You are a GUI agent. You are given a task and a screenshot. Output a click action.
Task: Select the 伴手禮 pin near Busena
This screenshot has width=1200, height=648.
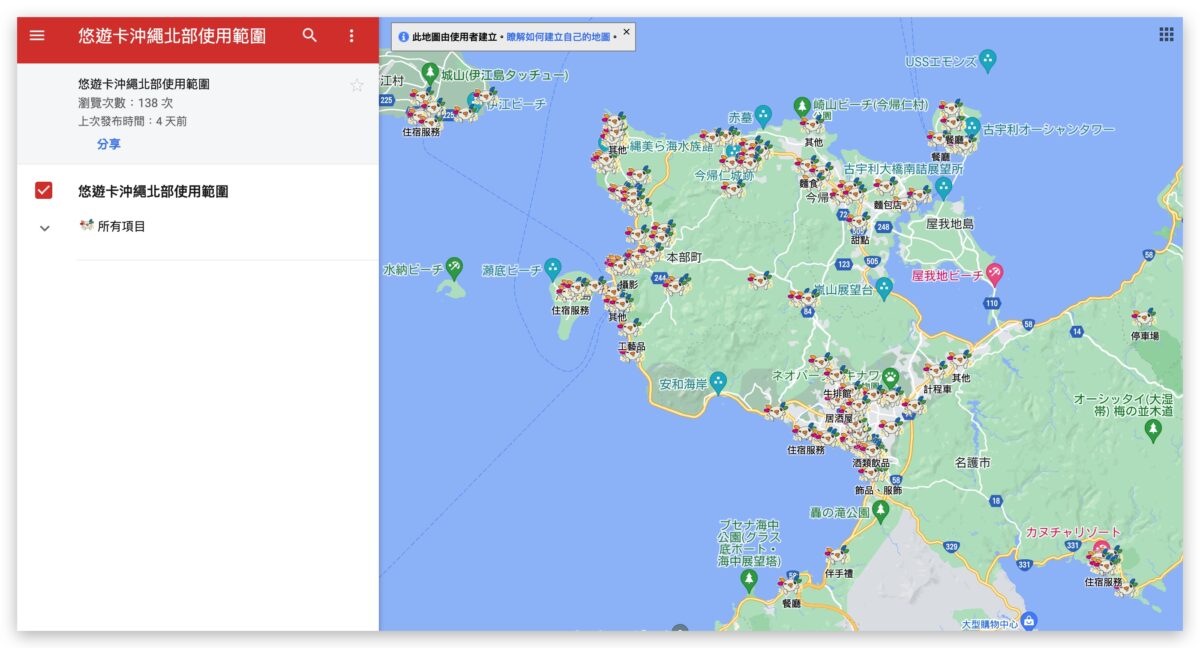pos(837,555)
